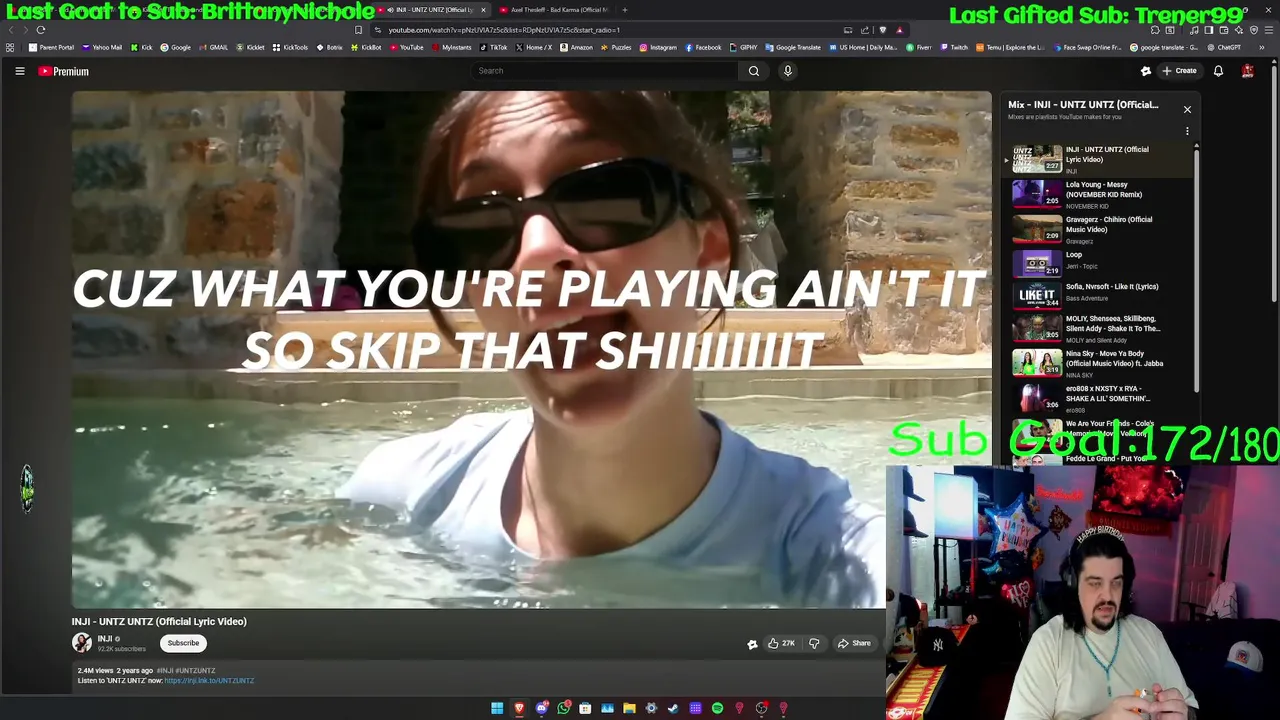Open the Fiverr bookmark
Image resolution: width=1280 pixels, height=720 pixels.
click(x=919, y=47)
